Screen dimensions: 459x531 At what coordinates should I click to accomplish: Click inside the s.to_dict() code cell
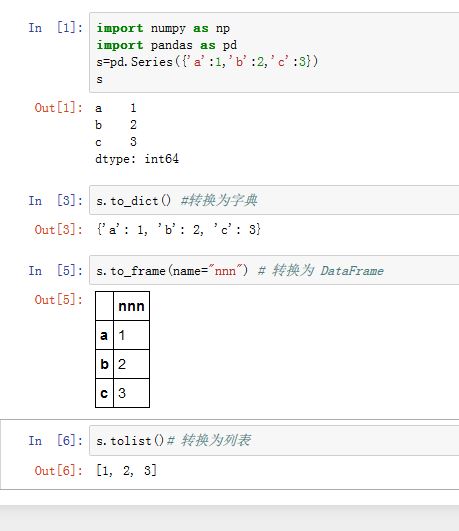coord(274,200)
